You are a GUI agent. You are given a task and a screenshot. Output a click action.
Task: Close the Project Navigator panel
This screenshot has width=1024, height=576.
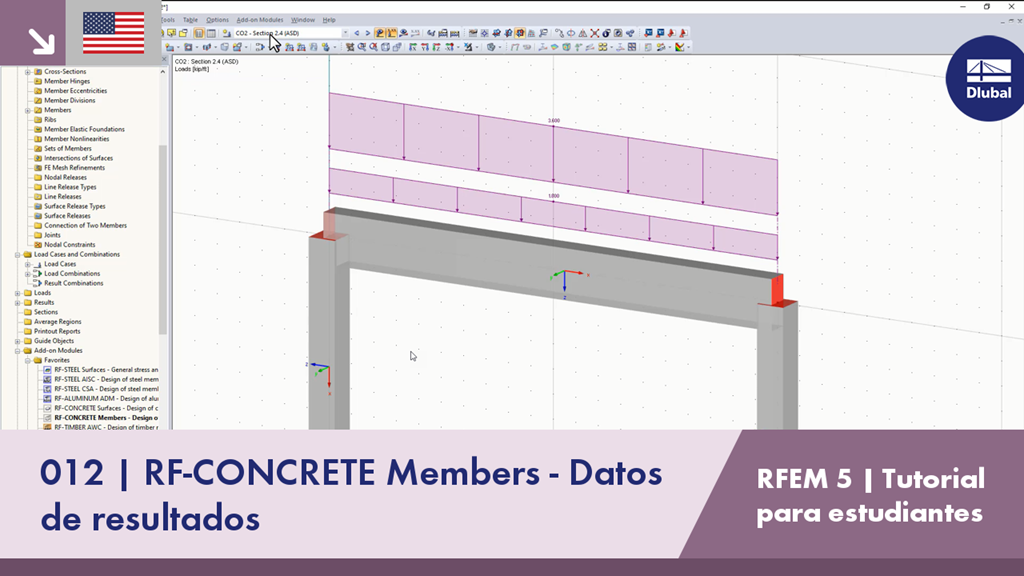click(x=165, y=59)
